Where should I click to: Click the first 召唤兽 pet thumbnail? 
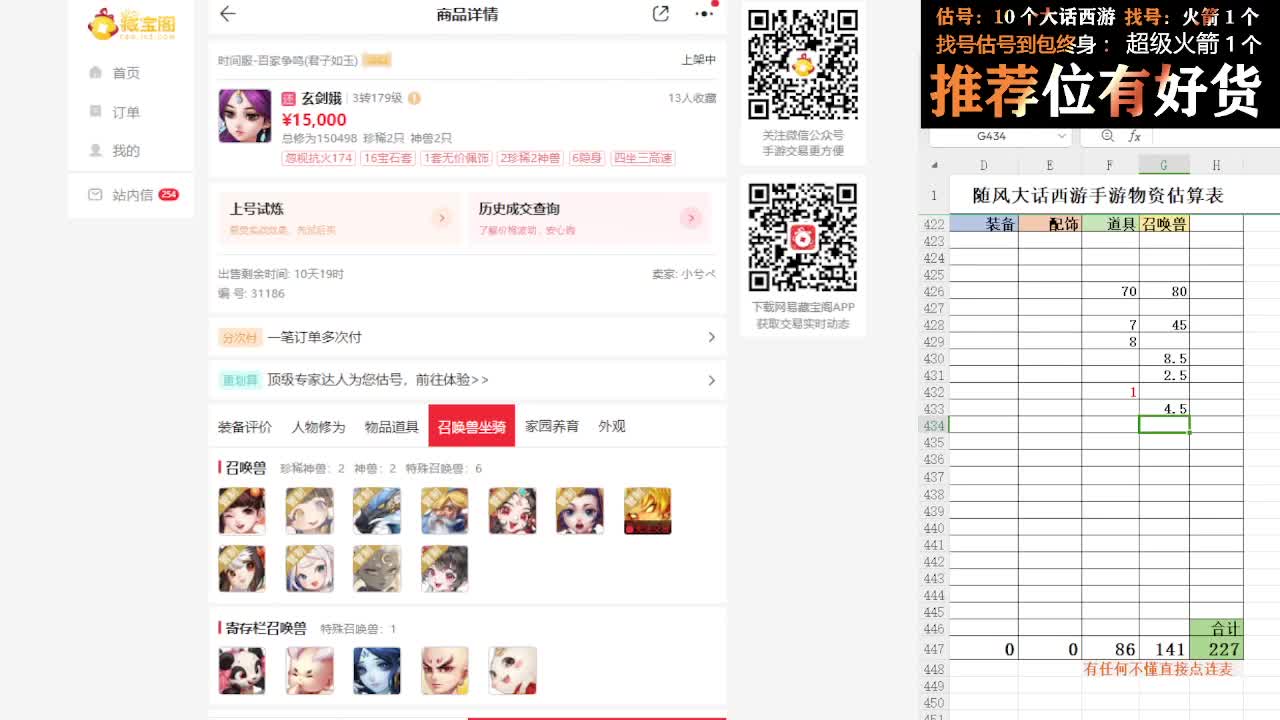tap(241, 510)
